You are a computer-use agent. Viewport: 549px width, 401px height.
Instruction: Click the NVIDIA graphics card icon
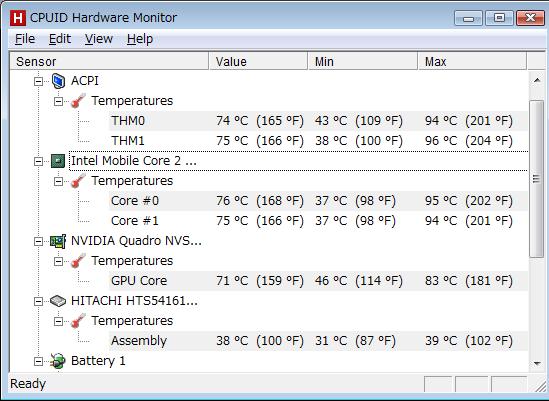[x=58, y=241]
